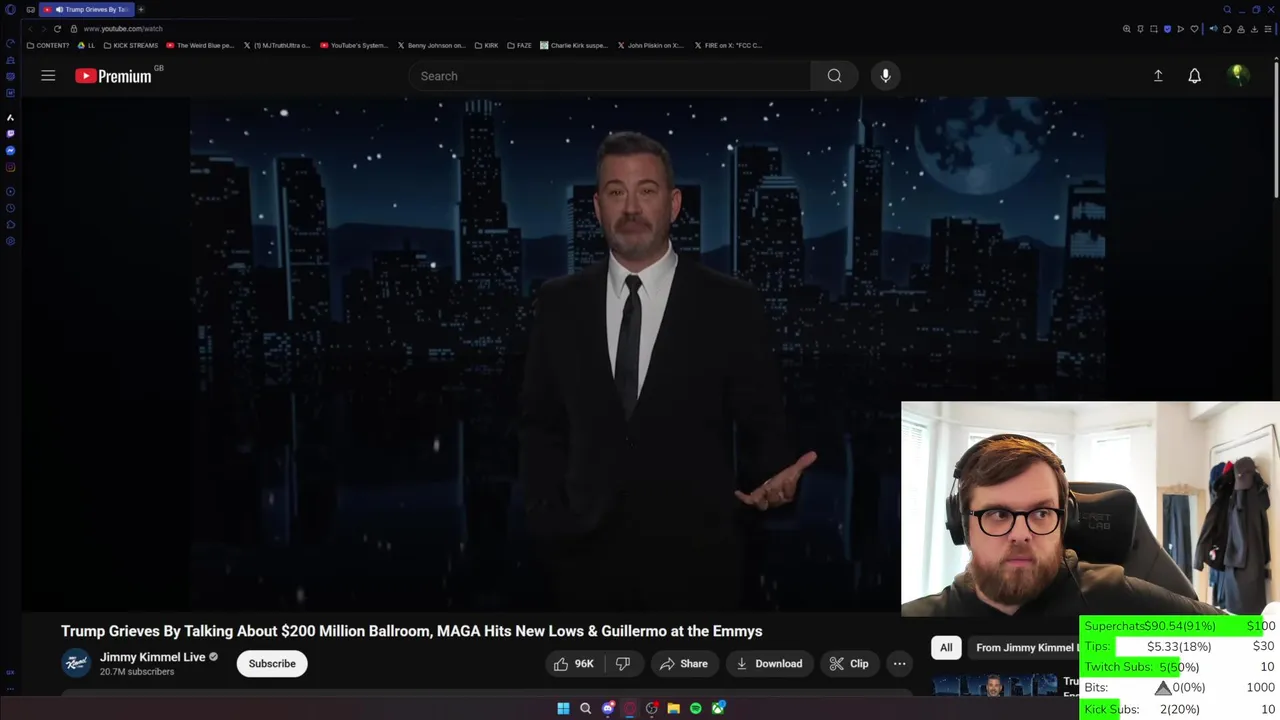
Task: Switch to the Trump Grieves browser tab
Action: point(85,9)
